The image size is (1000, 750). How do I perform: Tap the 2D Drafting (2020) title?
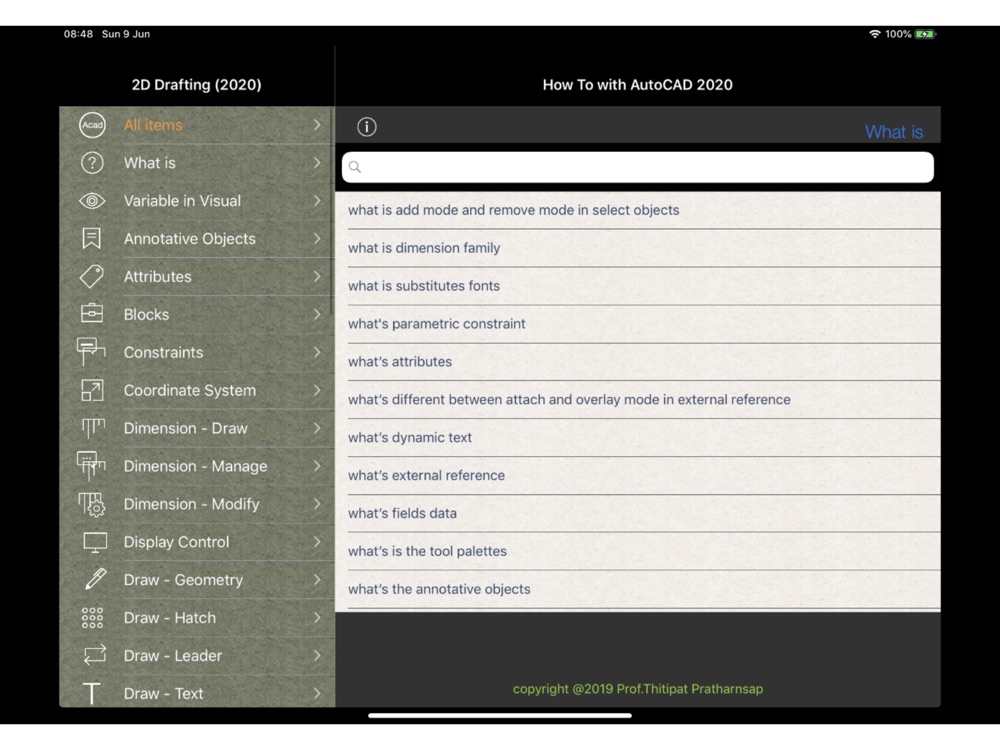pyautogui.click(x=196, y=85)
